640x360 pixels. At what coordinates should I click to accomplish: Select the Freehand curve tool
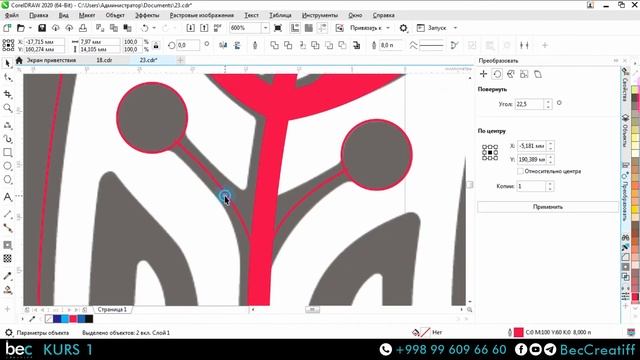[7, 125]
